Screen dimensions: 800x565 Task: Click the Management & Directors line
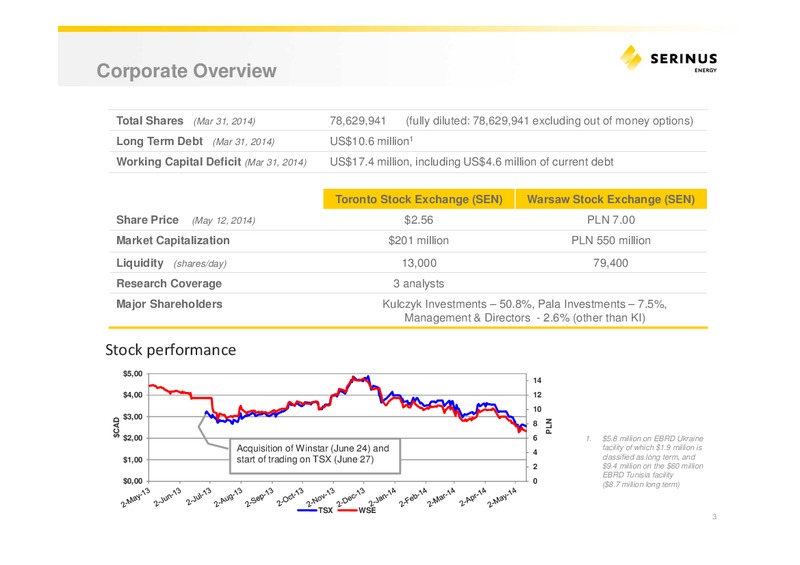(524, 318)
